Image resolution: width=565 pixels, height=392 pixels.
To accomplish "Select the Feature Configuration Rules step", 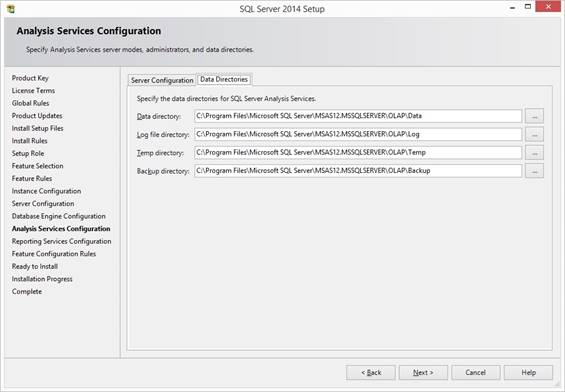I will 54,254.
